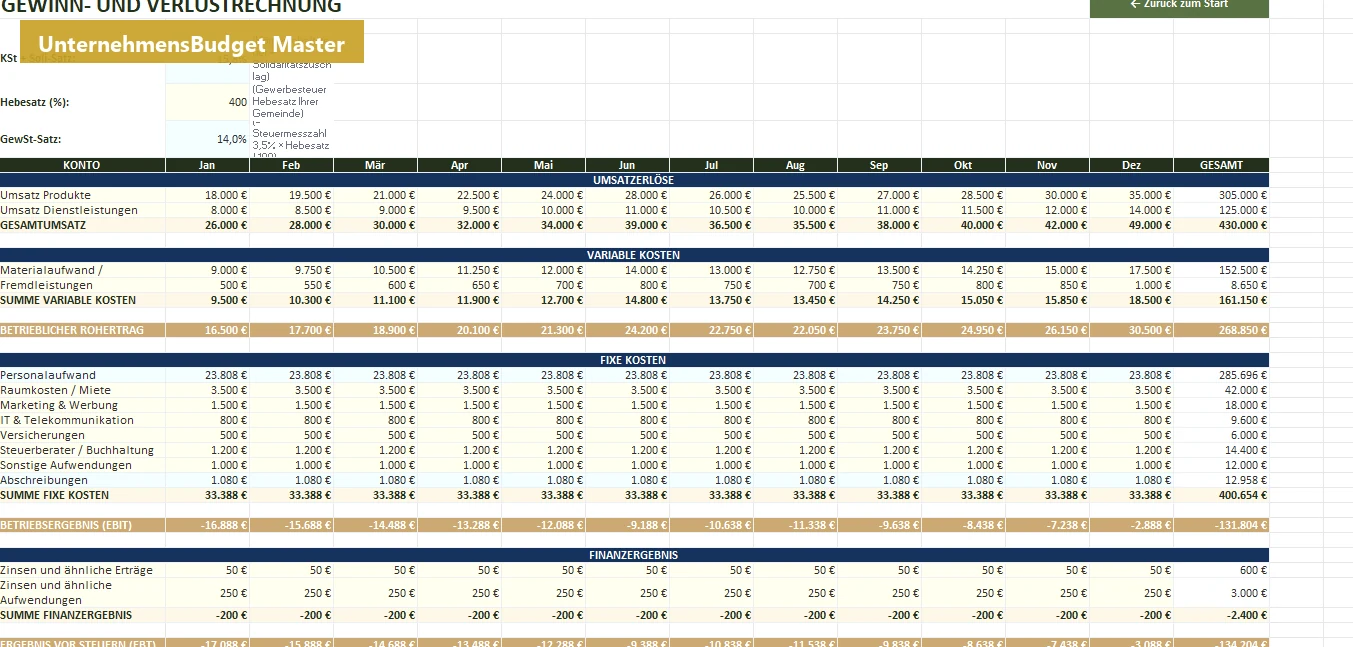Select EBIT total -131.804 €

pyautogui.click(x=1221, y=525)
